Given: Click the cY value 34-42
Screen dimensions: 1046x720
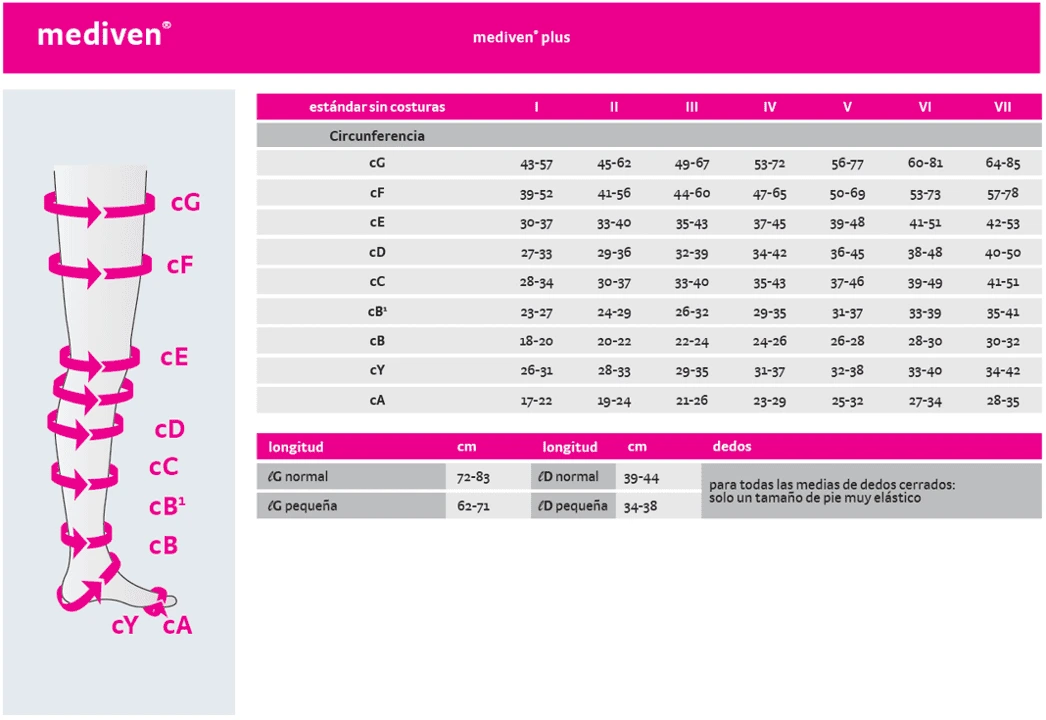Looking at the screenshot, I should [x=1003, y=371].
